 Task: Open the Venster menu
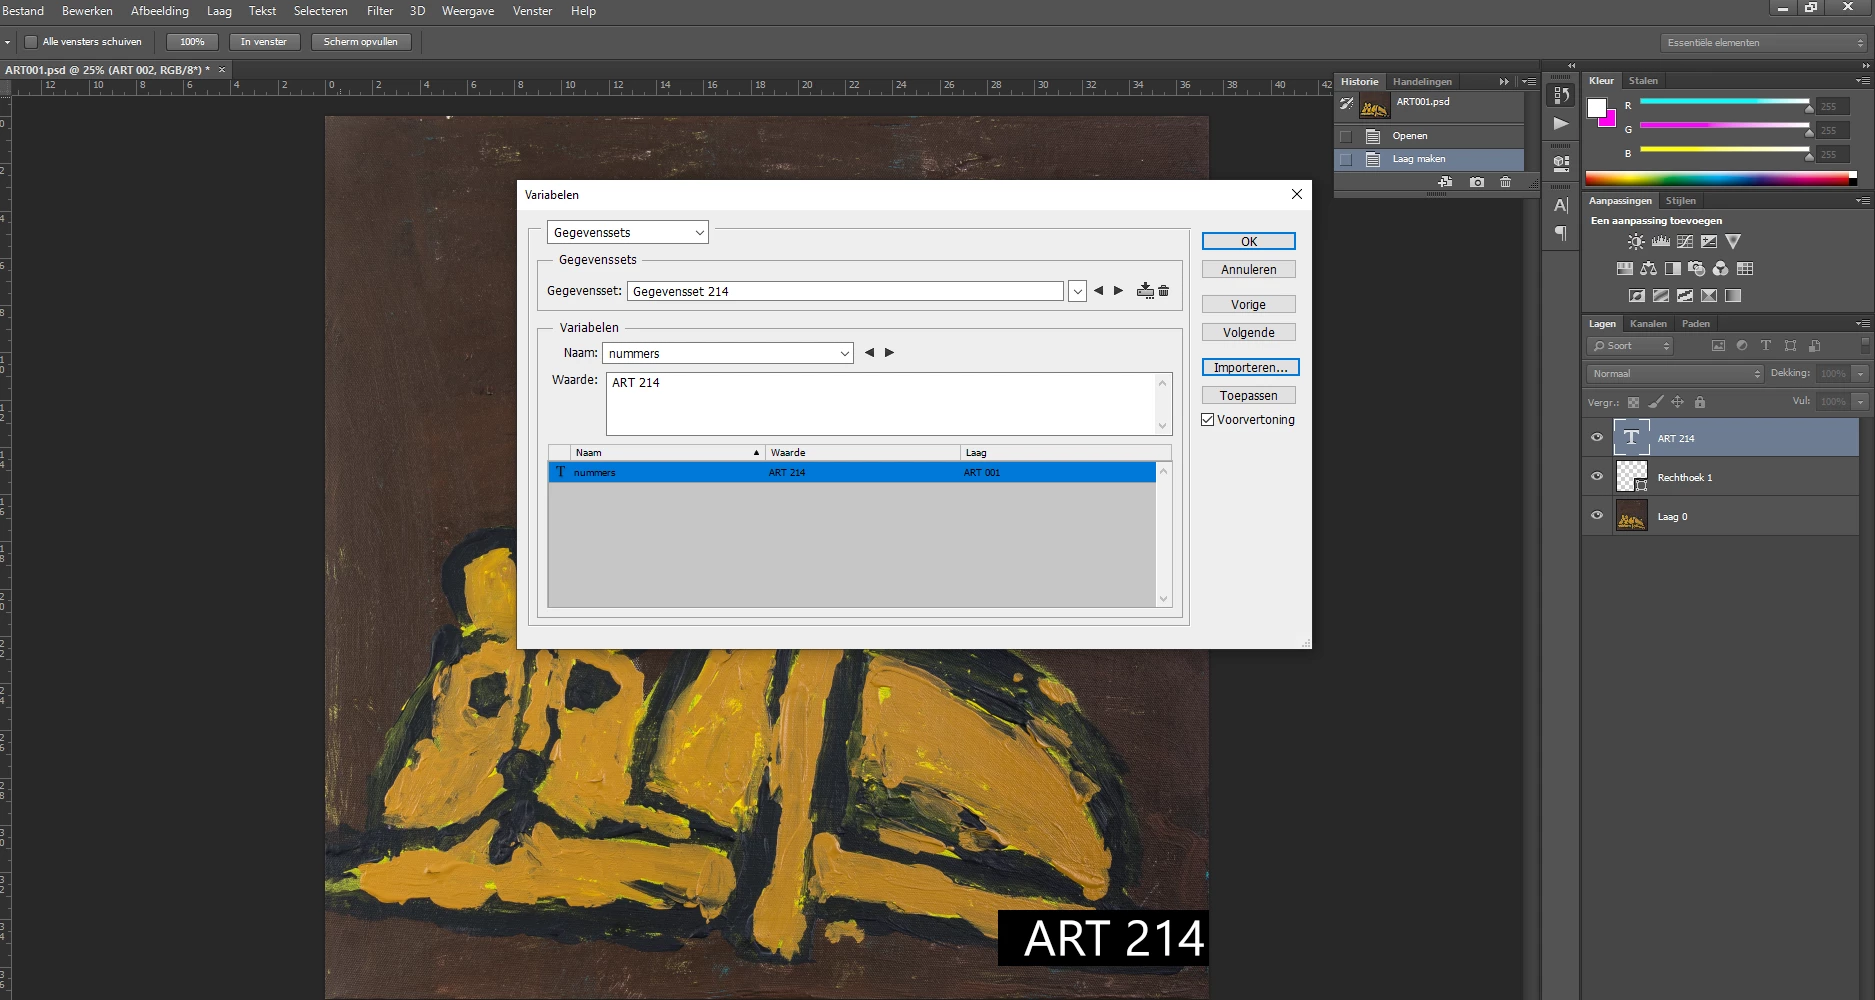click(x=532, y=11)
